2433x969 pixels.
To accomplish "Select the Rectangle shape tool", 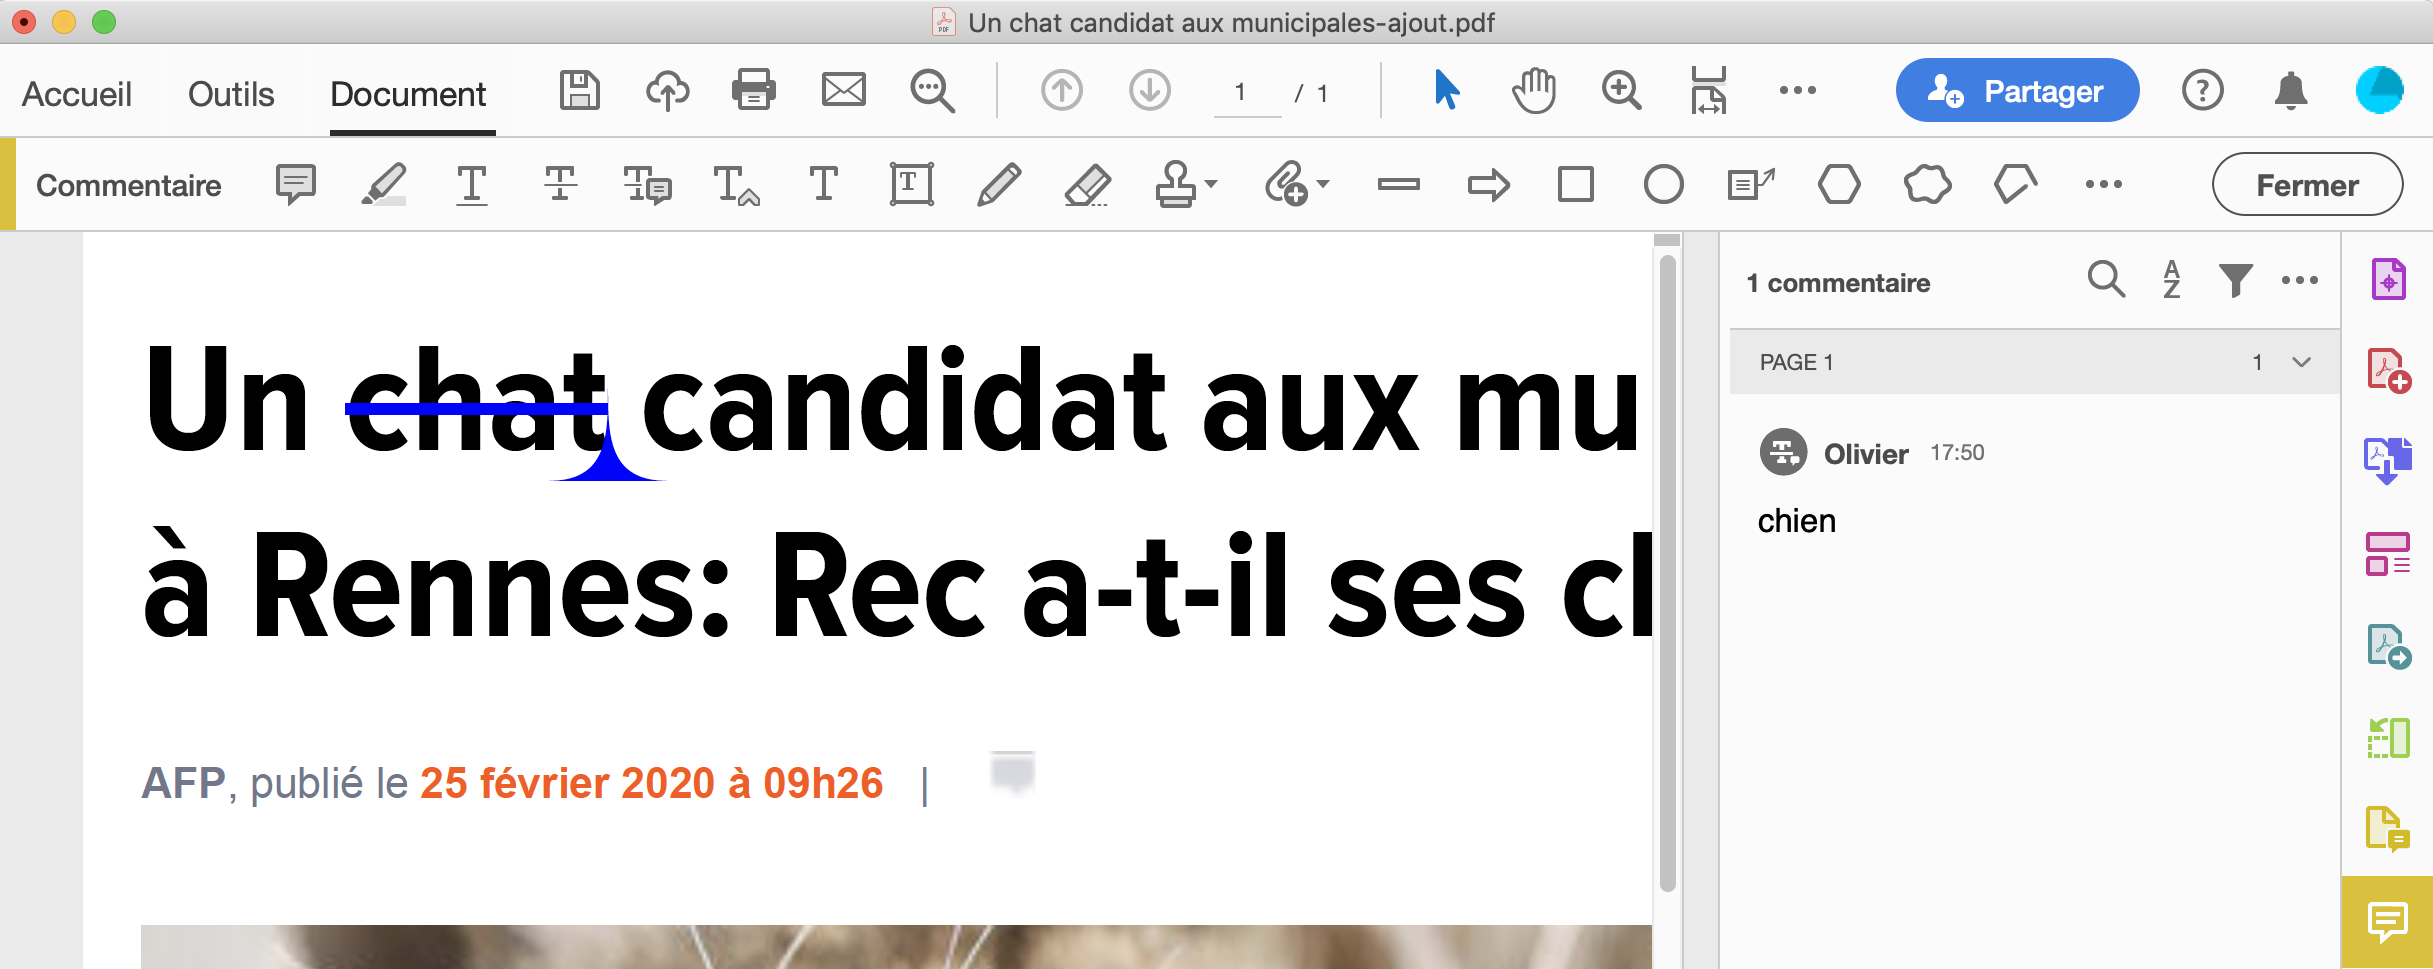I will tap(1576, 185).
